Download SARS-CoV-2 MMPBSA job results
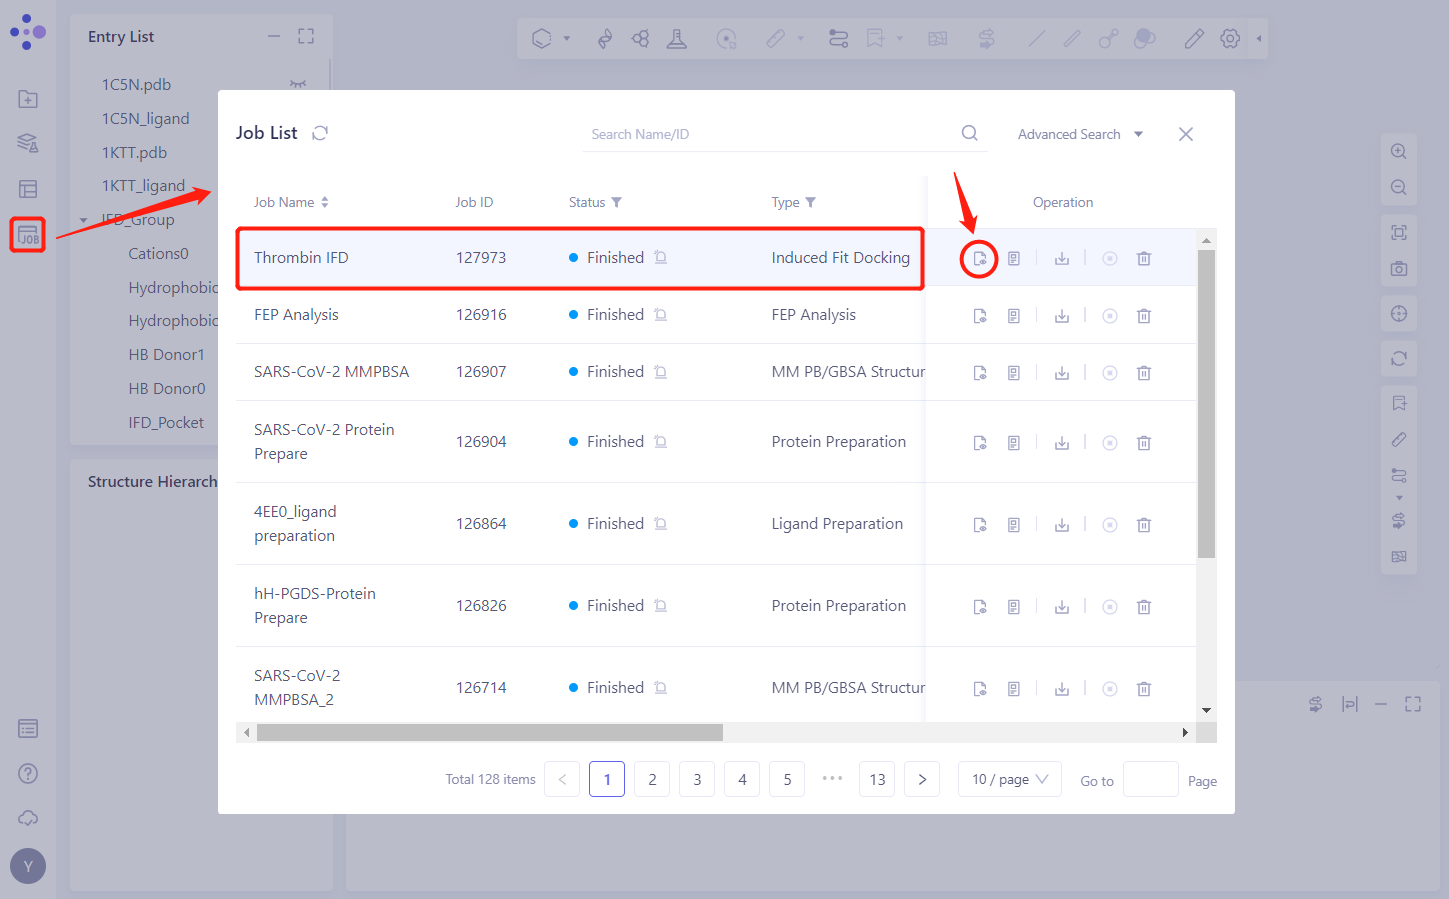Screen dimensions: 1449x899 (1062, 373)
